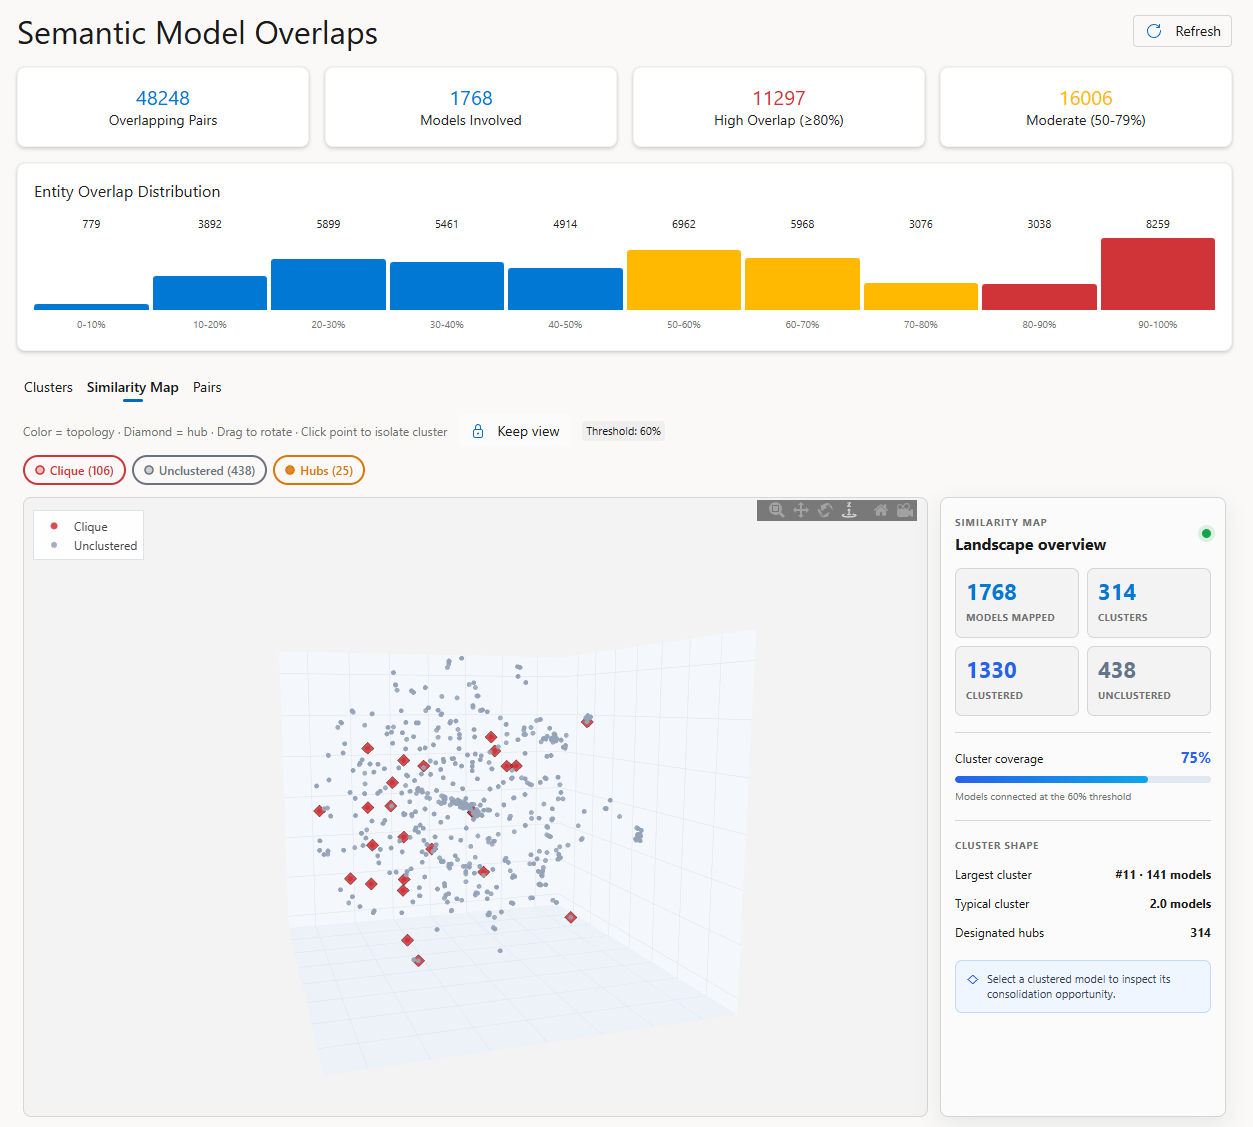
Task: Choose orbital rotation in plot toolbar
Action: 825,510
